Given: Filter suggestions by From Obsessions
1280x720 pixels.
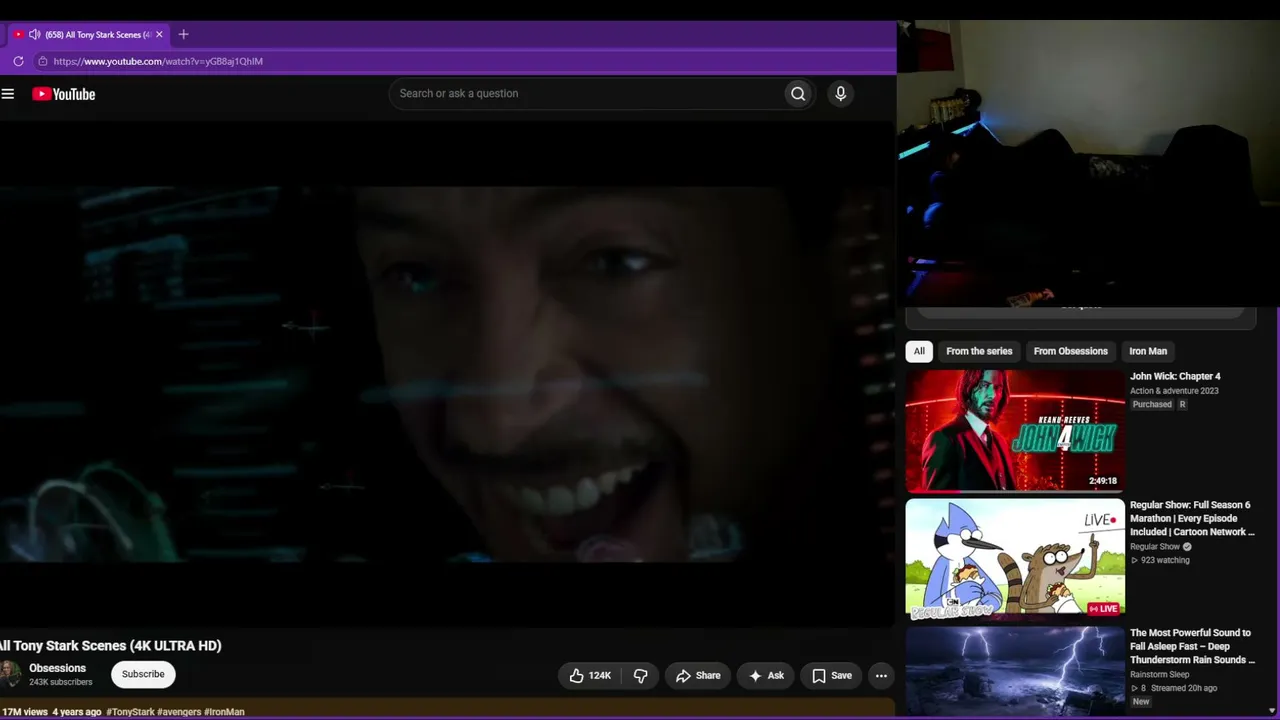Looking at the screenshot, I should (x=1070, y=351).
